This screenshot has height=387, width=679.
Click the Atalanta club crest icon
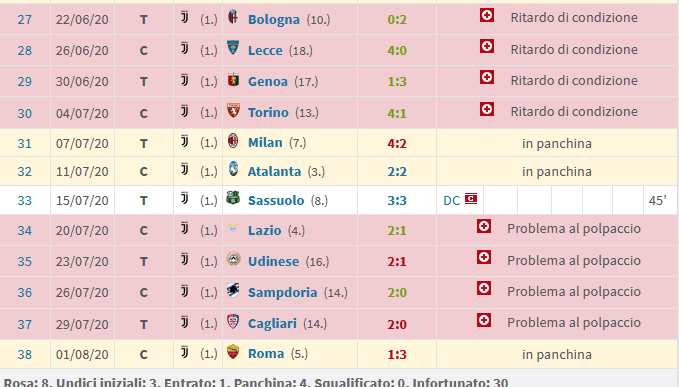(233, 169)
